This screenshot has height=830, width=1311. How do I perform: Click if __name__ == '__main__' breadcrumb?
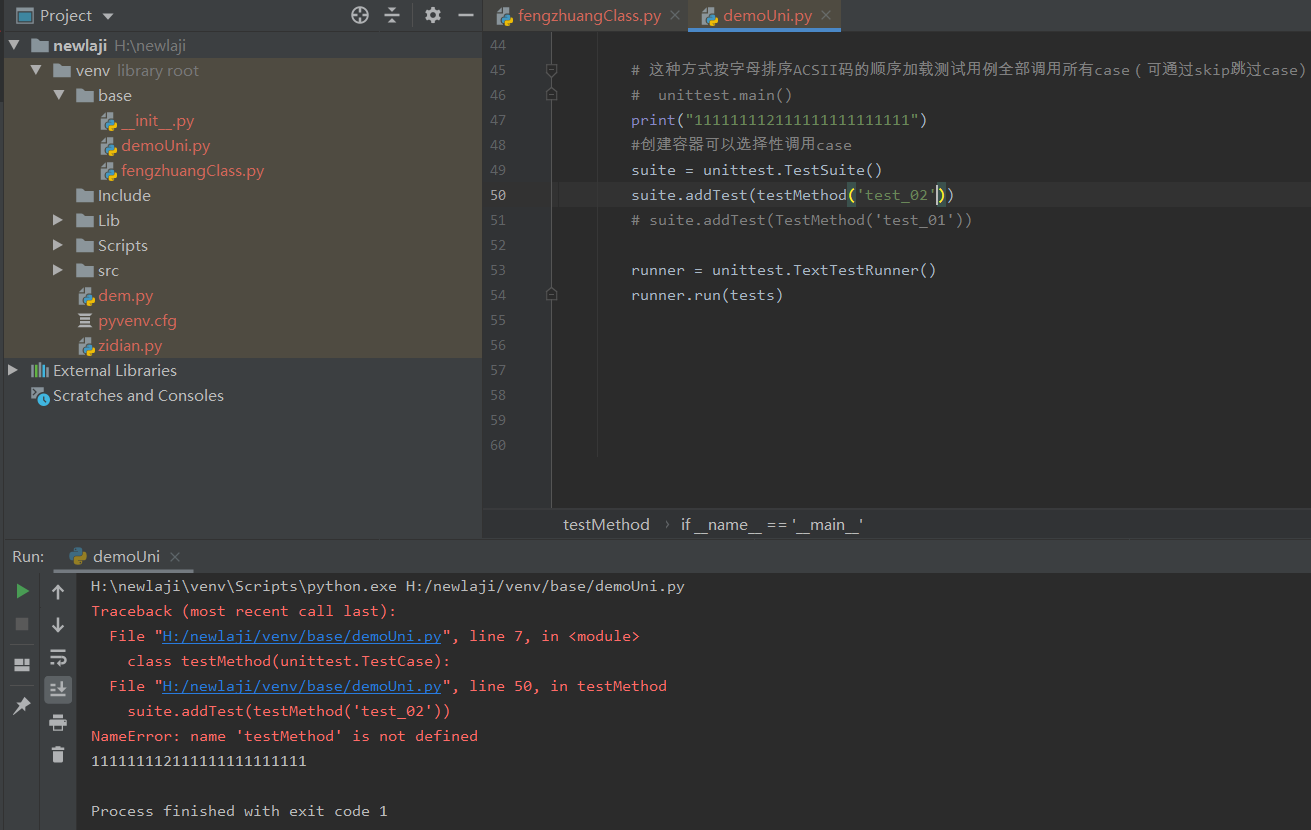click(x=772, y=525)
